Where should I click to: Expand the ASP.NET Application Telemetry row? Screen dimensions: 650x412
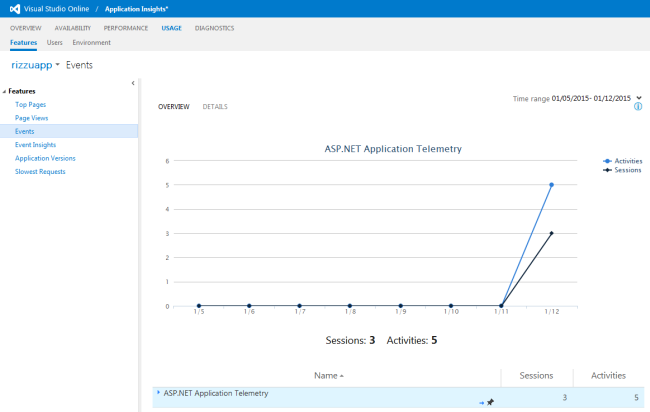point(157,392)
